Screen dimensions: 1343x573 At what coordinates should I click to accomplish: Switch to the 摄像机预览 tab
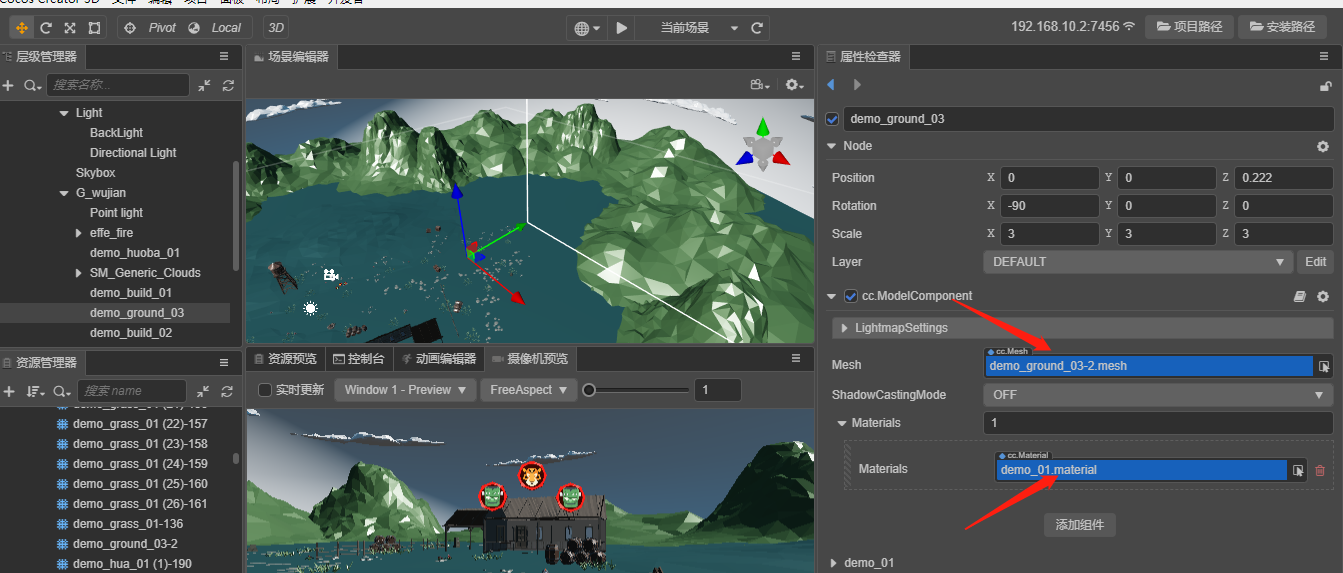[x=529, y=359]
